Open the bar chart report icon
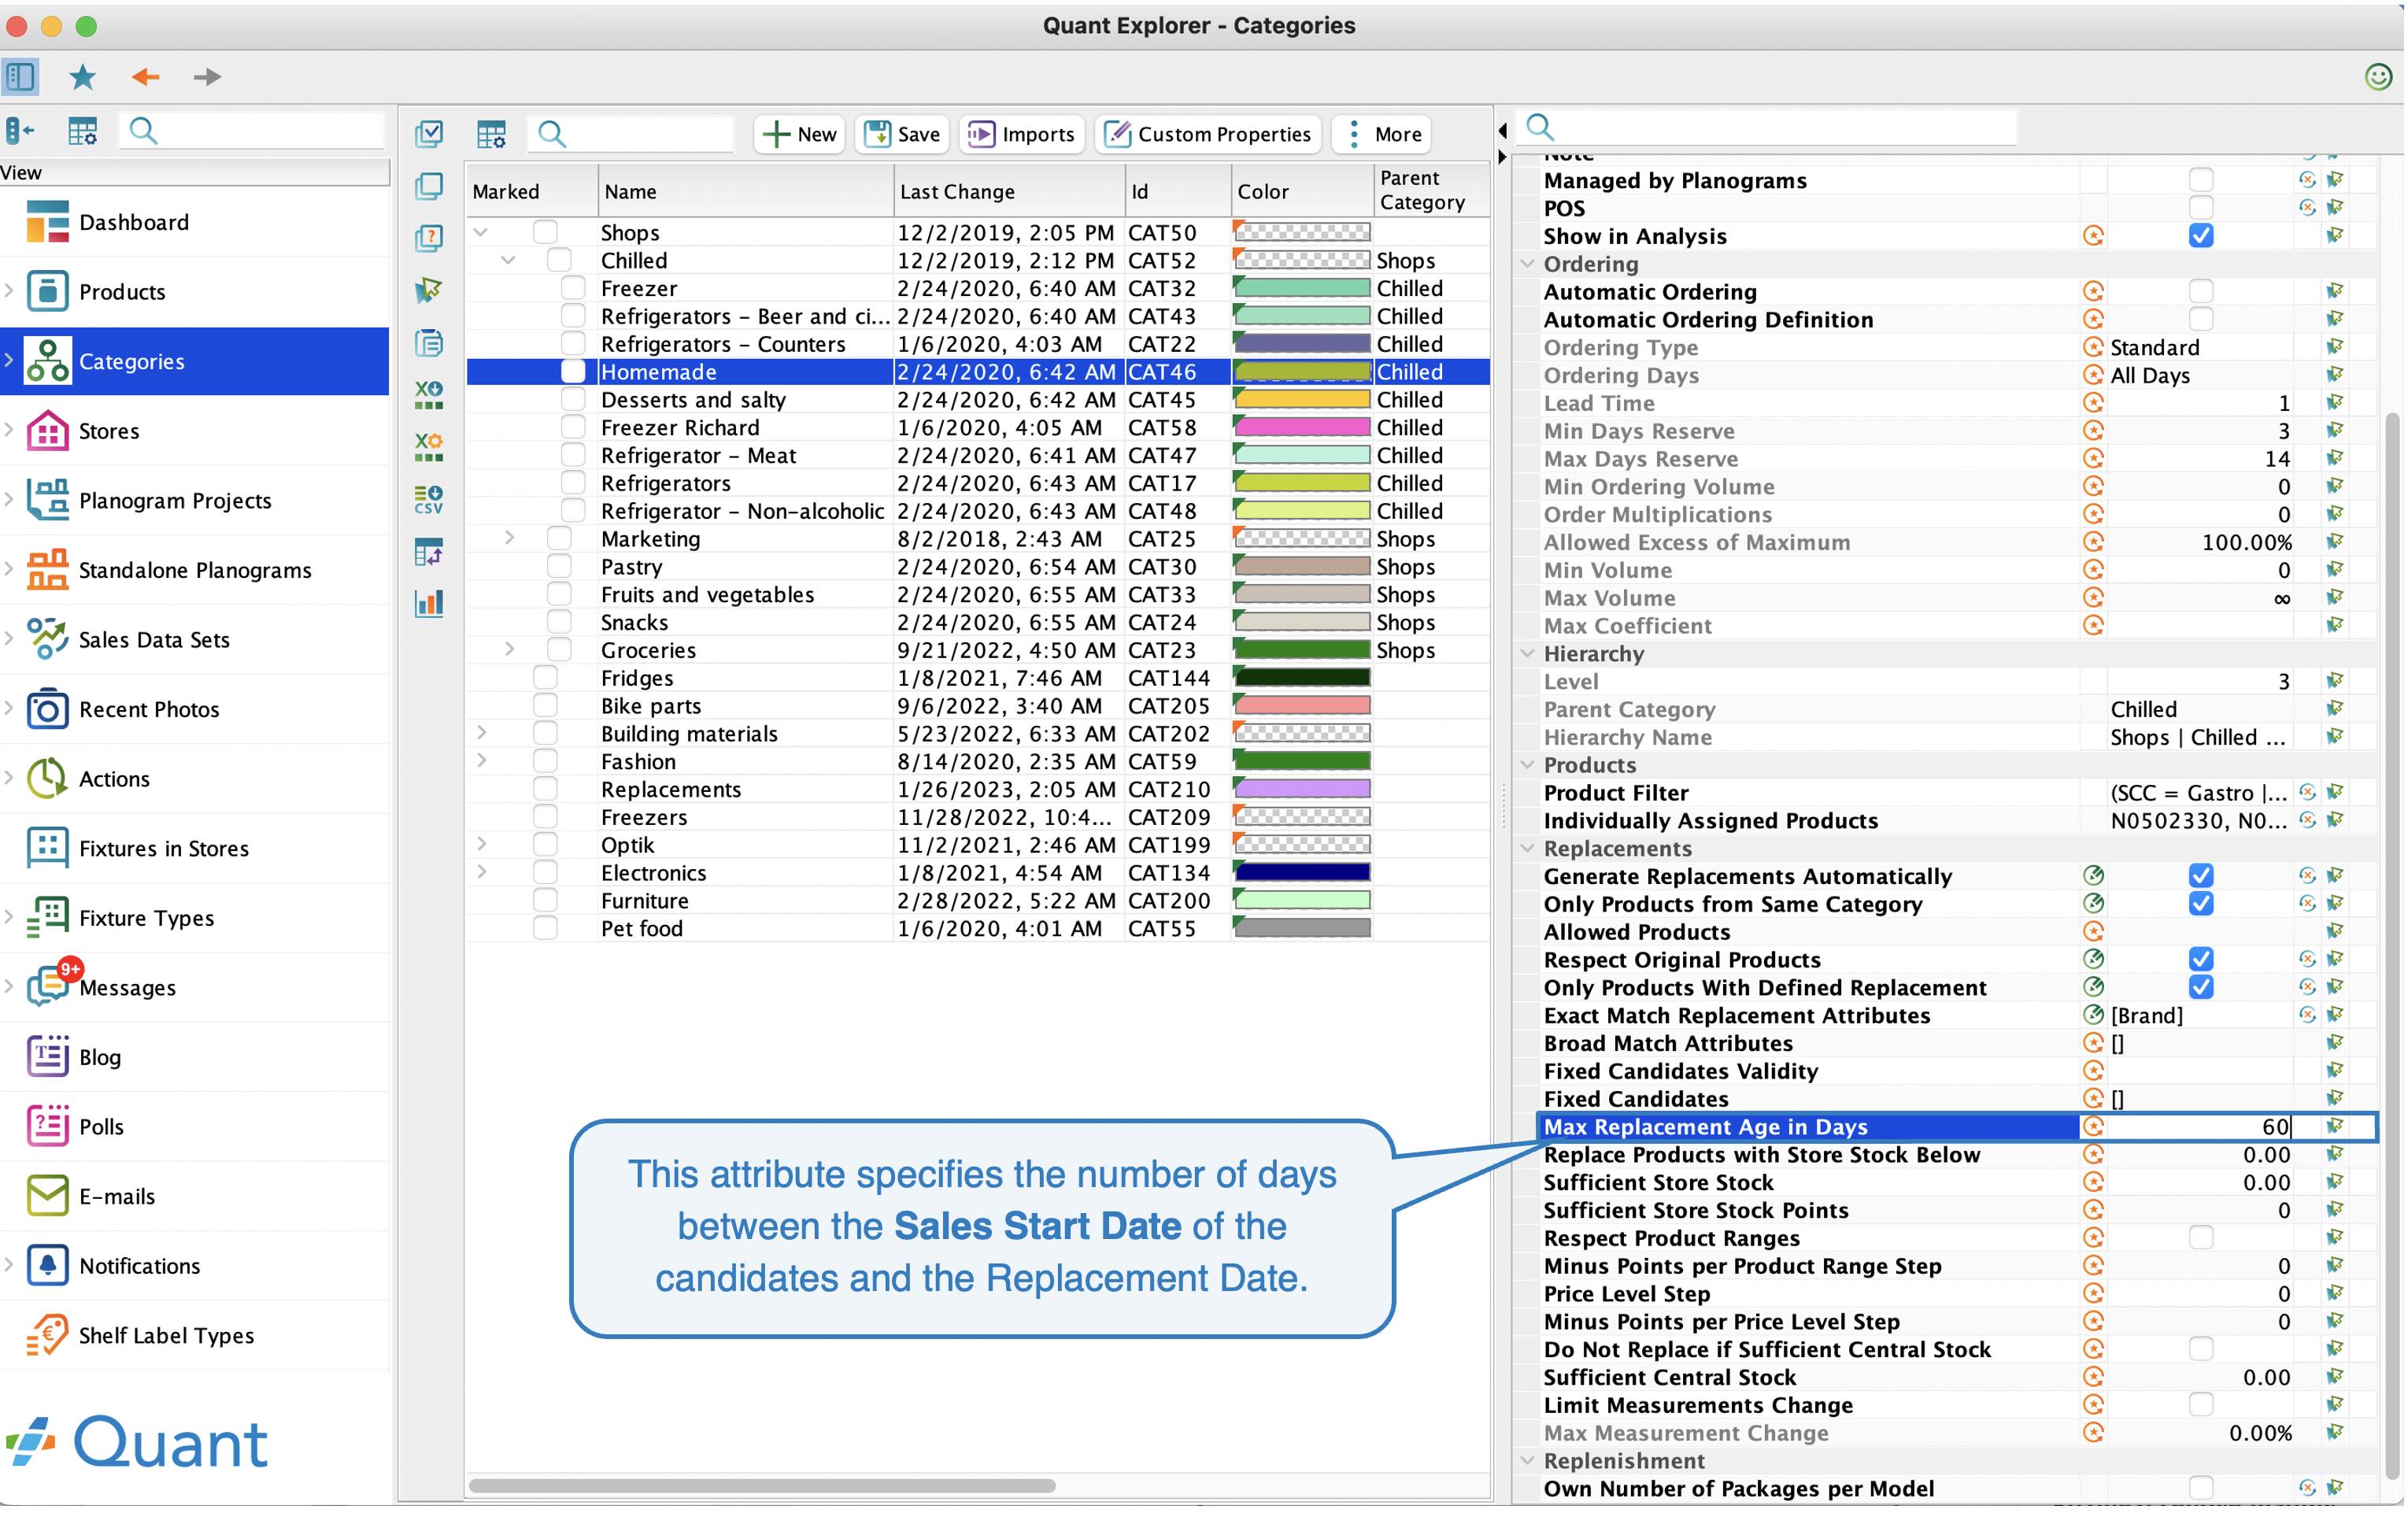 click(x=429, y=603)
